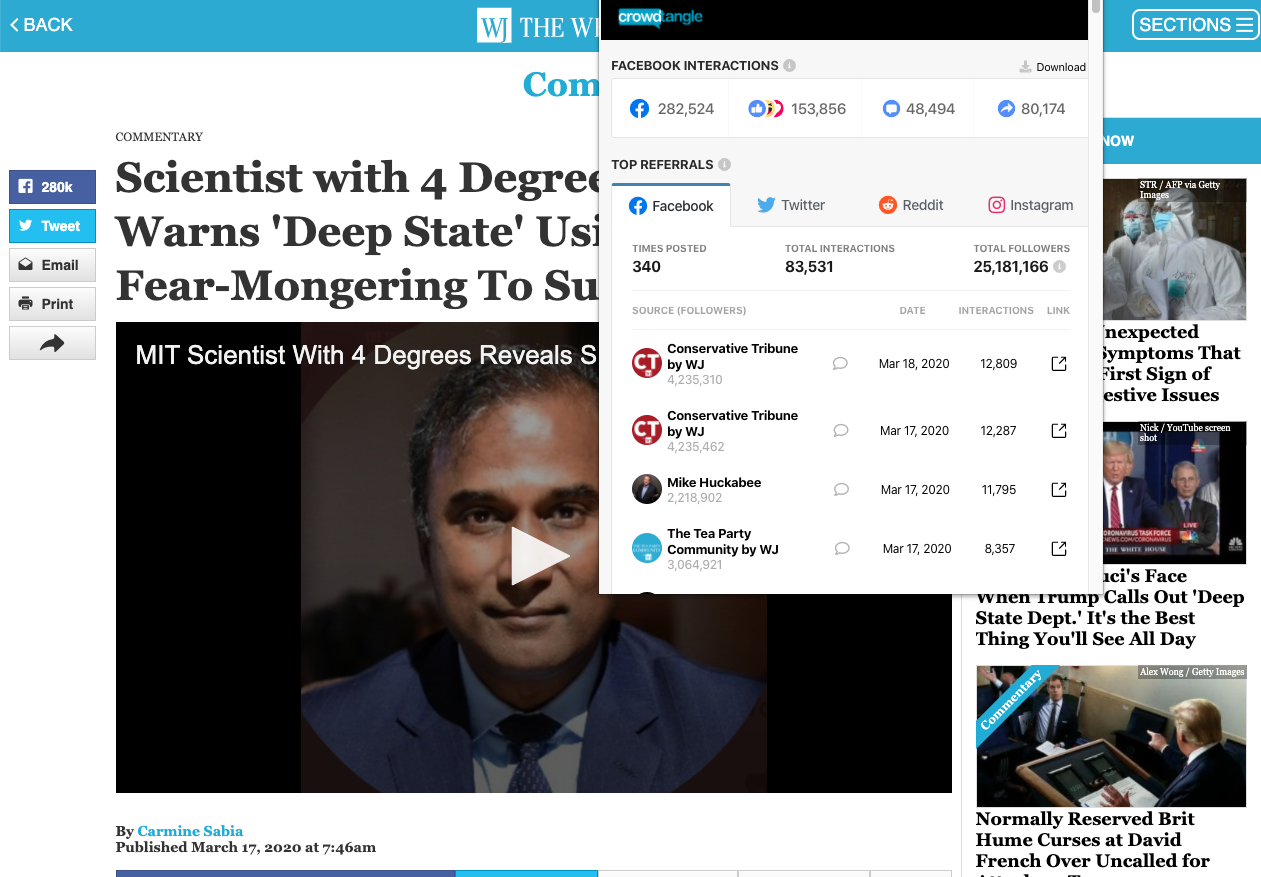The height and width of the screenshot is (877, 1261).
Task: Go back using the BACK button
Action: (x=40, y=24)
